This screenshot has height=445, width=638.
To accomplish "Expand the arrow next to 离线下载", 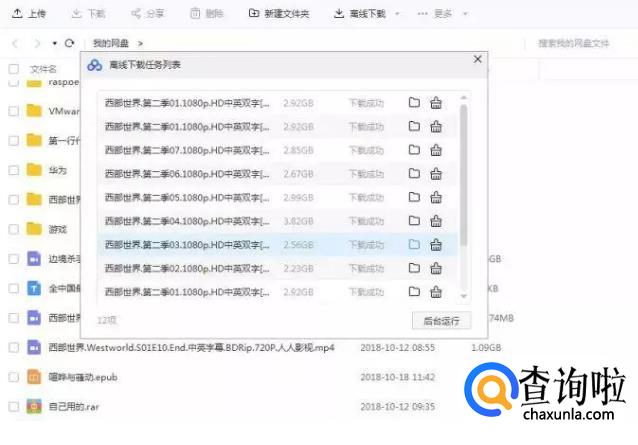I will [x=397, y=14].
